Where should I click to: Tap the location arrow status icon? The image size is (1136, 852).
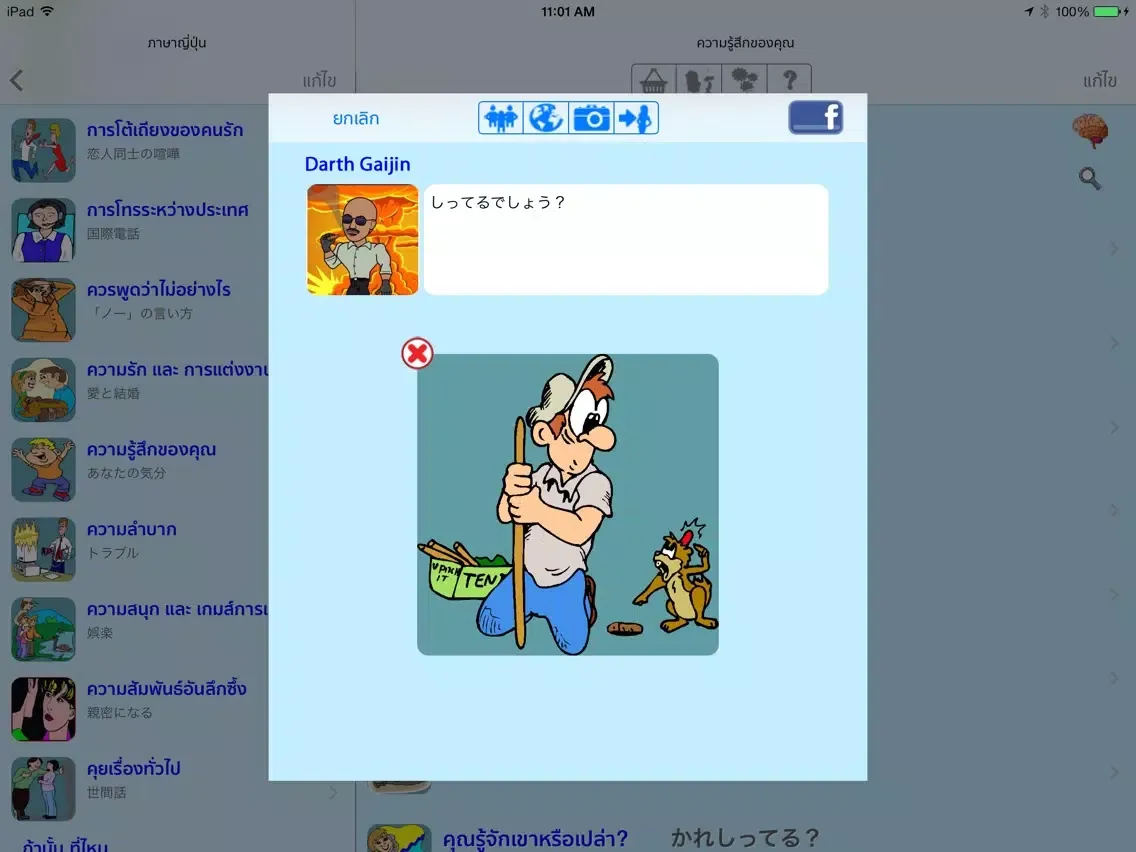1029,12
